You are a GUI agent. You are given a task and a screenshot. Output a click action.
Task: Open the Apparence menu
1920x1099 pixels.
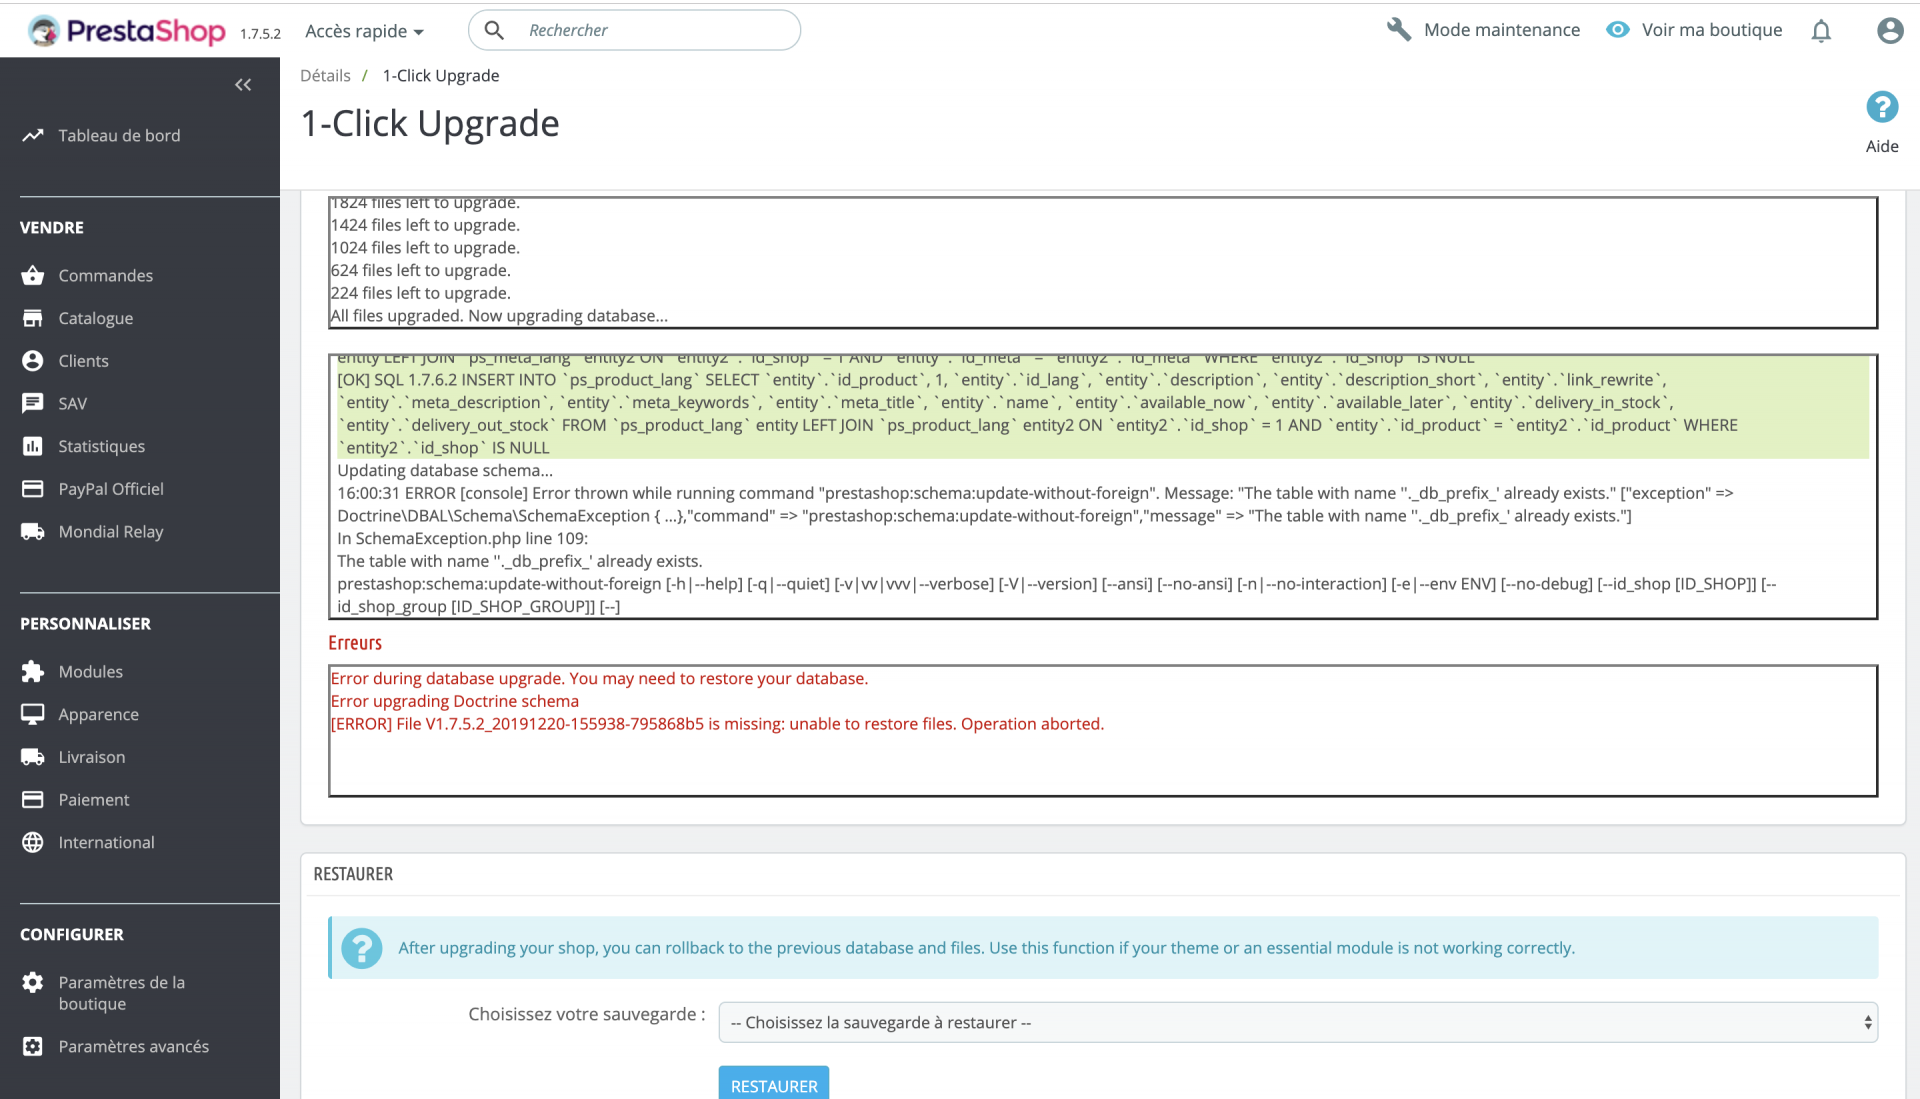pos(98,714)
